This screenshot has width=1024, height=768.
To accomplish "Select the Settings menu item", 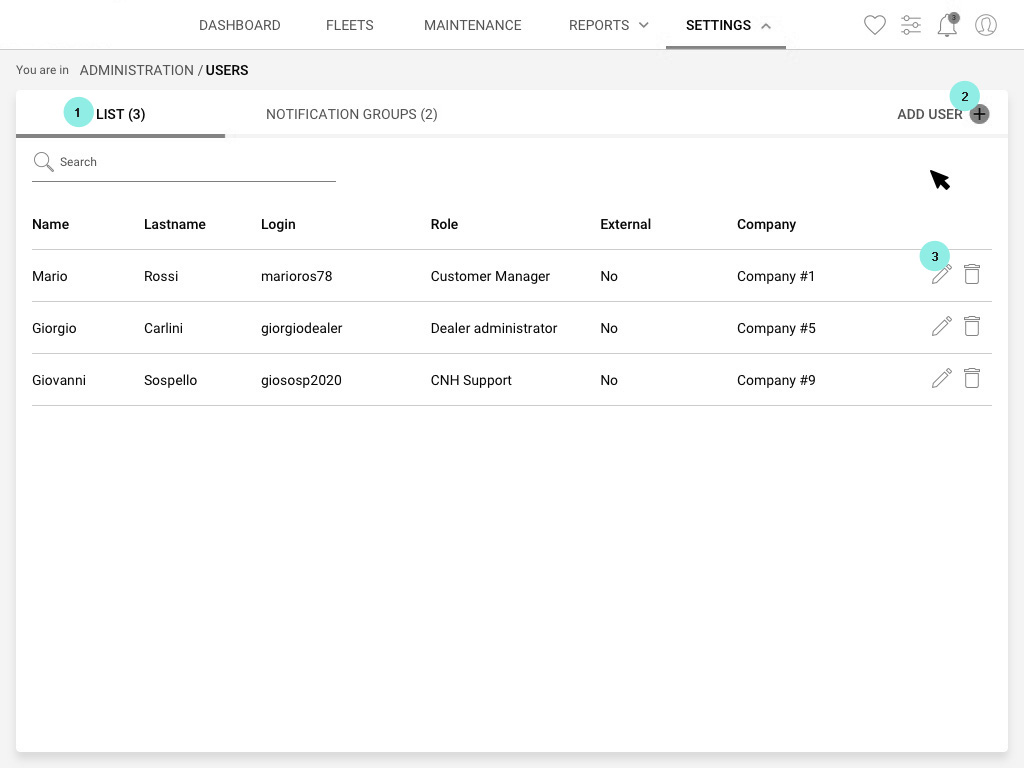I will [718, 25].
